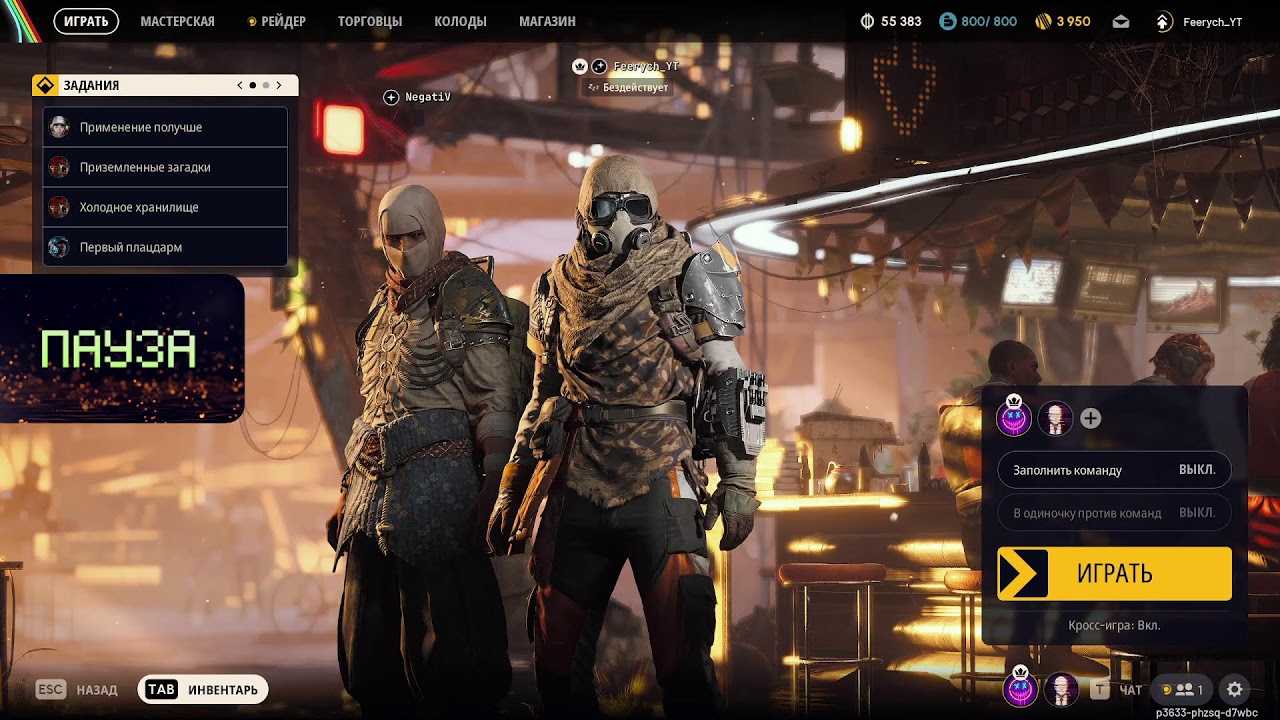Open quest Приземленные загадки
This screenshot has height=720, width=1280.
pos(165,167)
